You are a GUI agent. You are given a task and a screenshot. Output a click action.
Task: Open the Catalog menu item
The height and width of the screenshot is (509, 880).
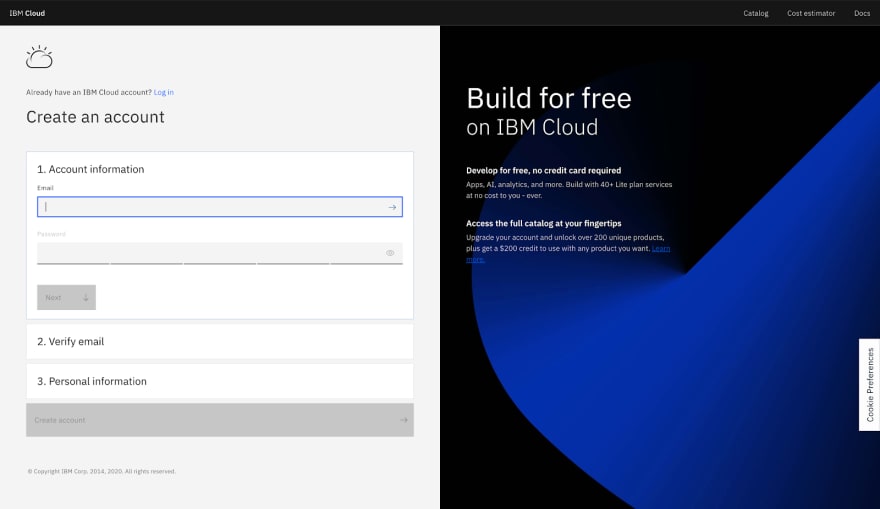(755, 13)
